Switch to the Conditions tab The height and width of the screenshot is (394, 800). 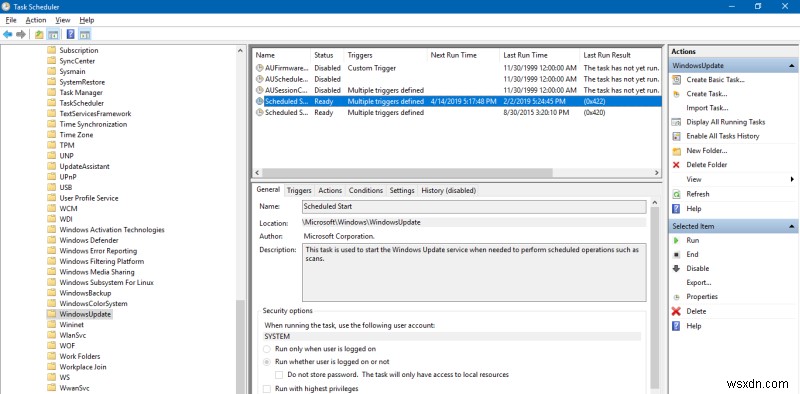(x=366, y=190)
